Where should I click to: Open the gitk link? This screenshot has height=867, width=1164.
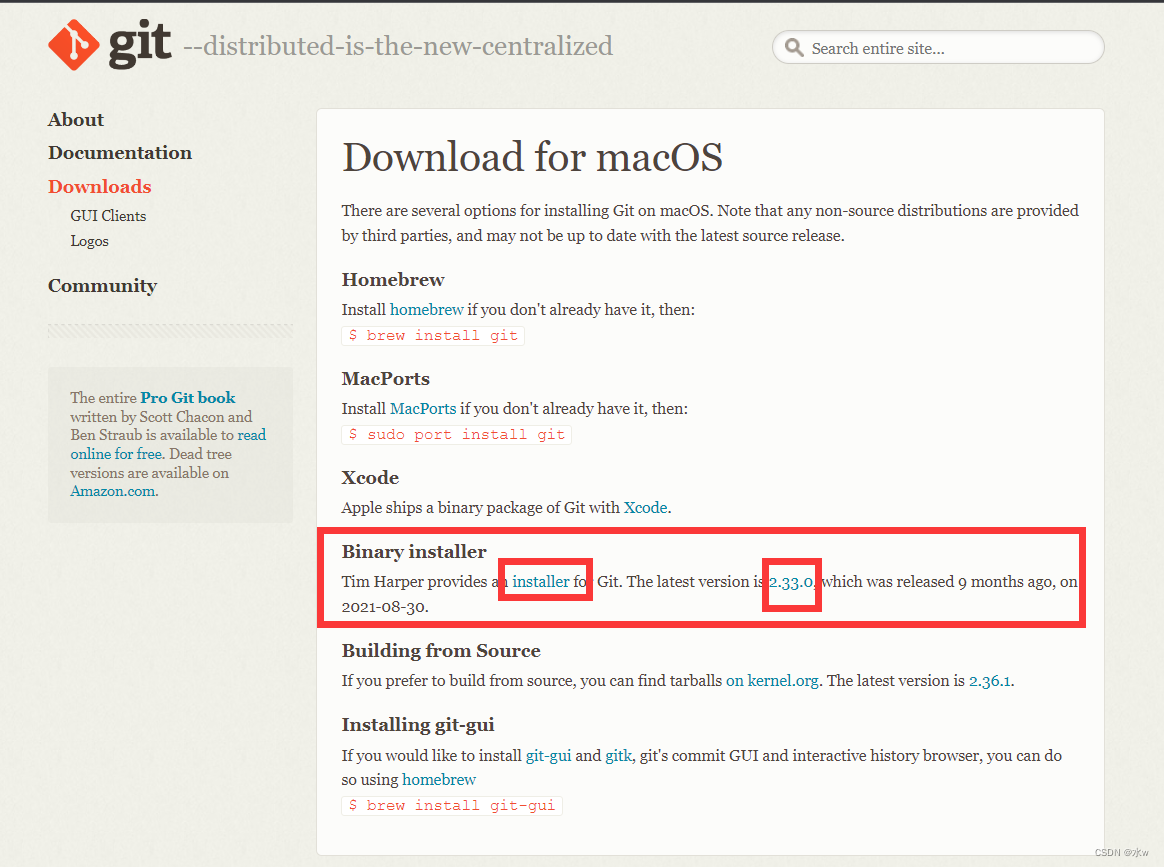(618, 756)
